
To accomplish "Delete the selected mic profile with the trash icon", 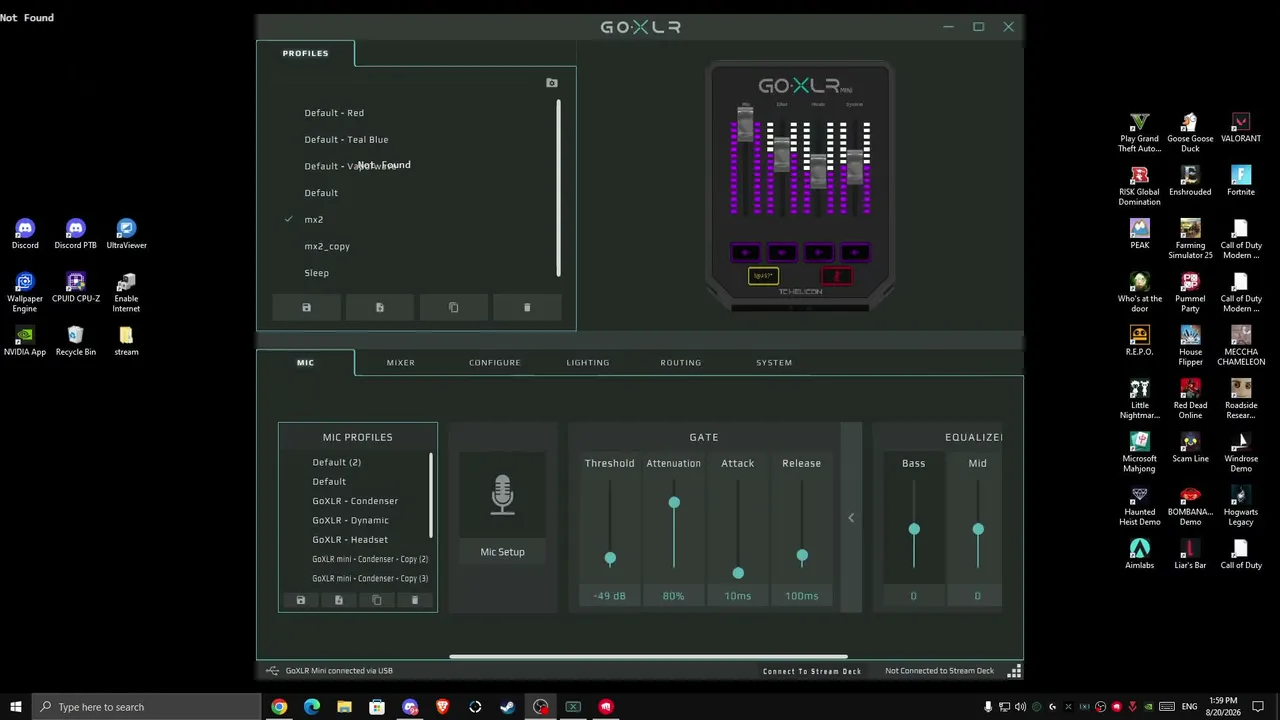I will (415, 600).
